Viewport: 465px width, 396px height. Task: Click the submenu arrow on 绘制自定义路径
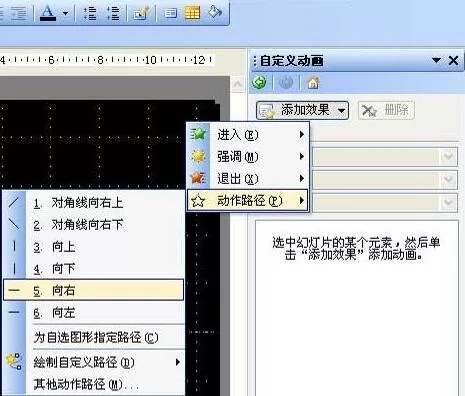coord(178,362)
